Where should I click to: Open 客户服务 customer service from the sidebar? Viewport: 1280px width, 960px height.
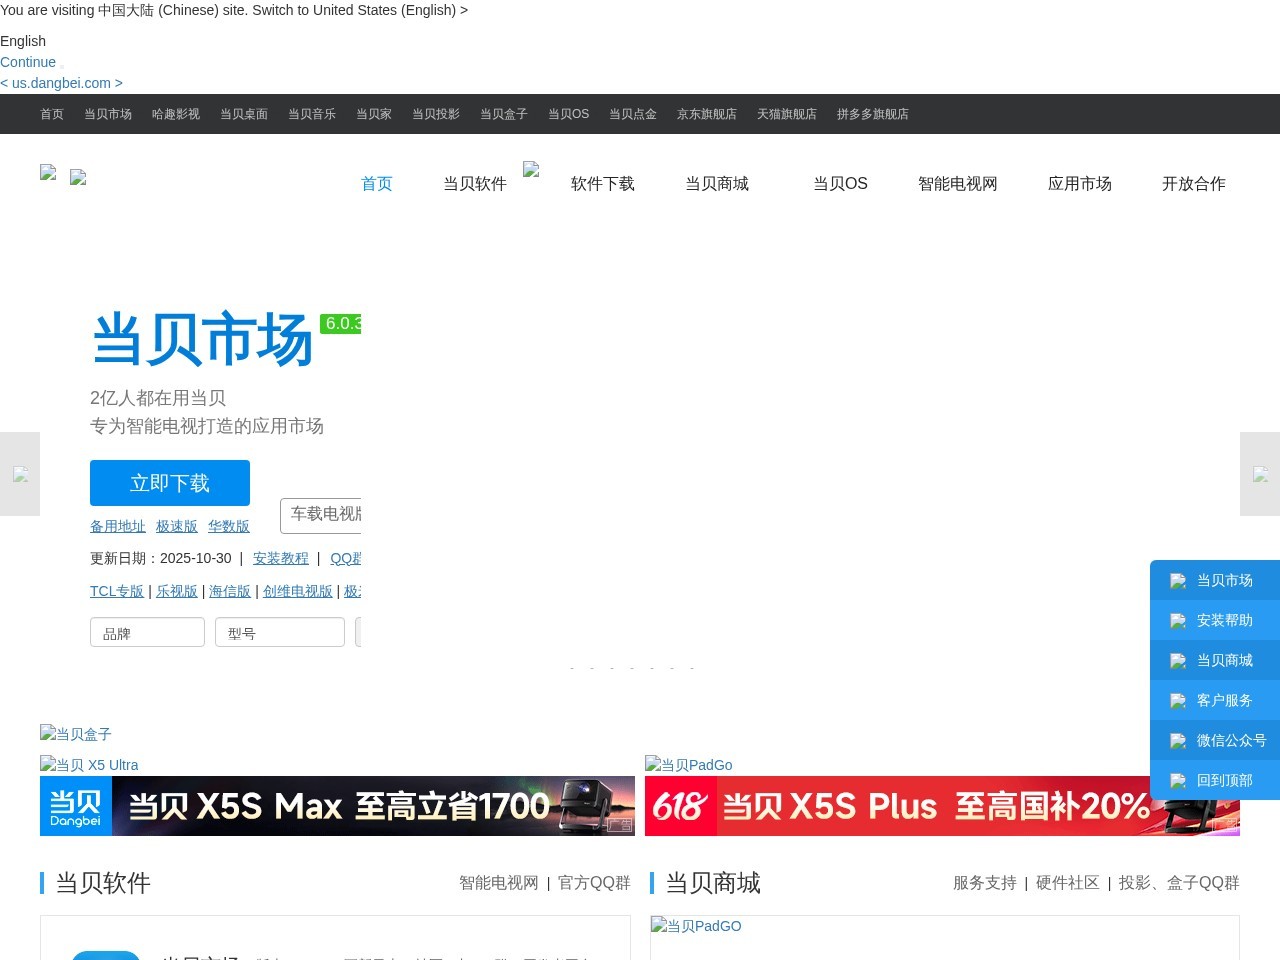coord(1178,700)
